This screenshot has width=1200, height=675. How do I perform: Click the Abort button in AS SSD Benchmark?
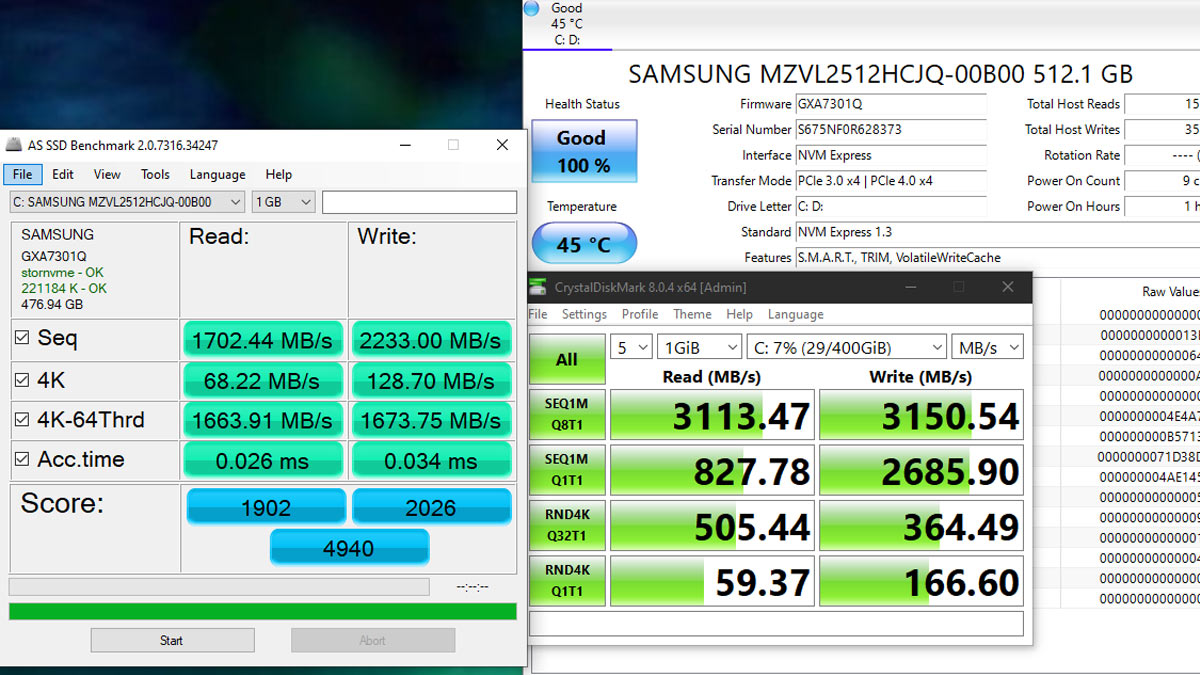point(373,640)
